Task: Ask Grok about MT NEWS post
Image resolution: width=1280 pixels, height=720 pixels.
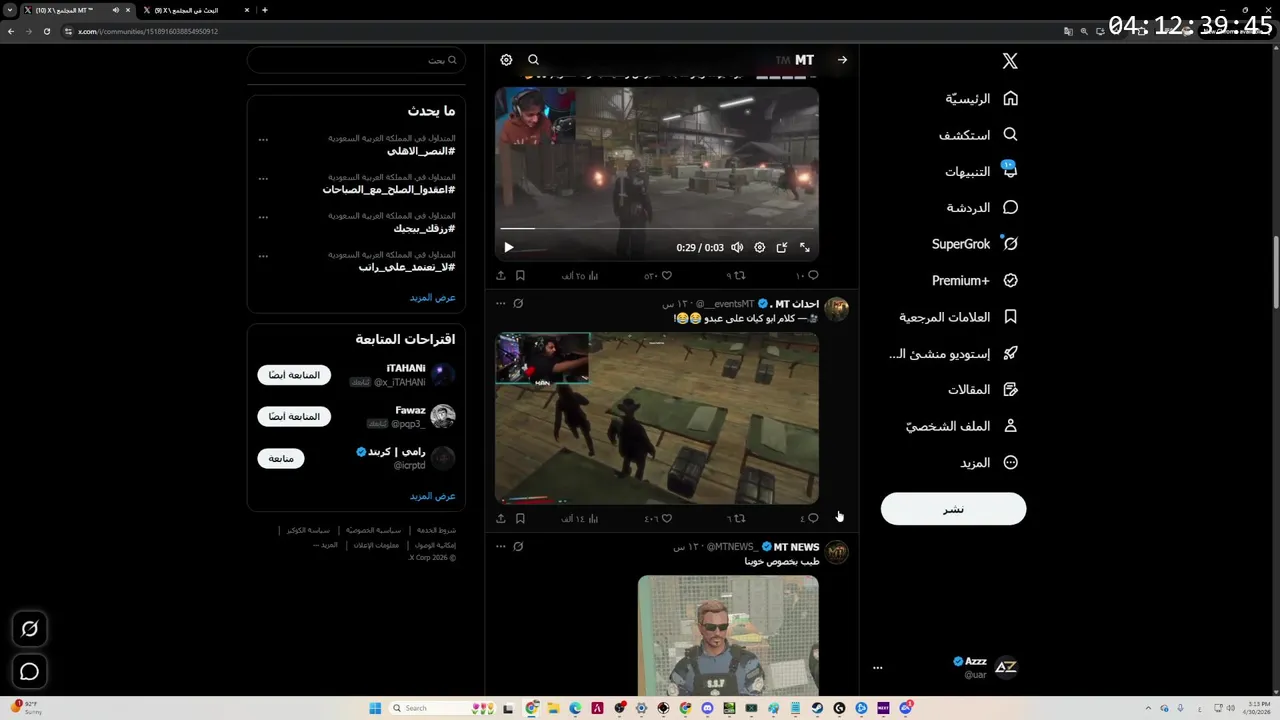Action: point(518,547)
